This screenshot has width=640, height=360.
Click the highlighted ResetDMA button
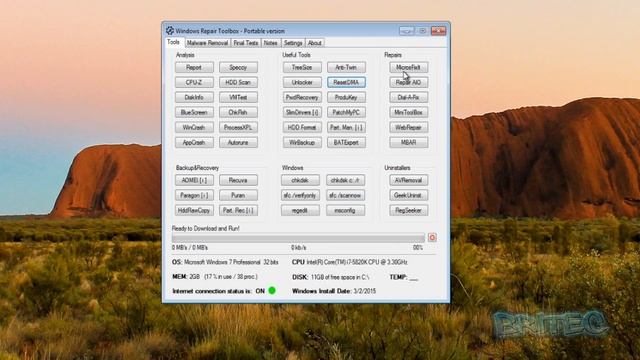tap(346, 82)
